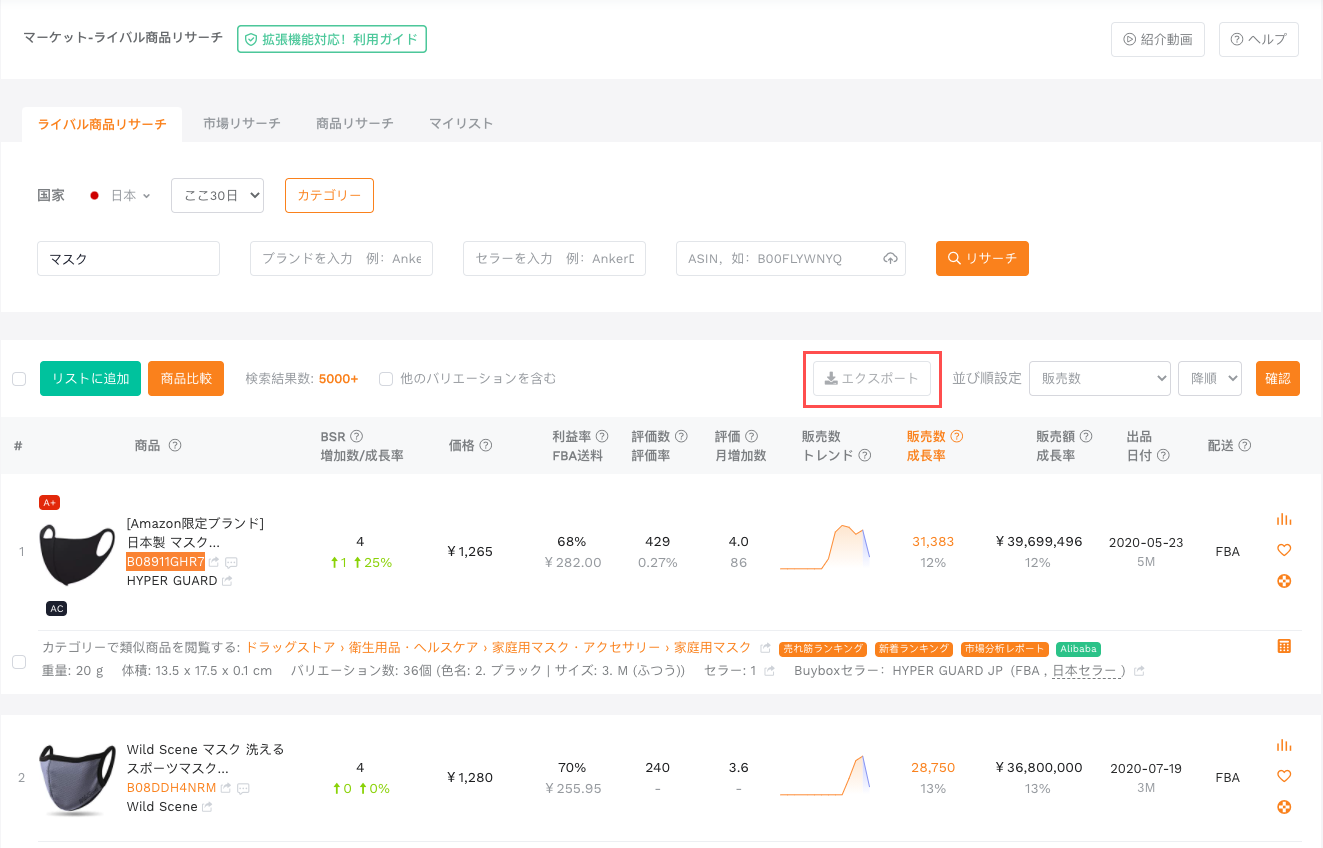Favorite the HYPER GUARD mask with heart icon
Image resolution: width=1323 pixels, height=848 pixels.
pos(1284,550)
